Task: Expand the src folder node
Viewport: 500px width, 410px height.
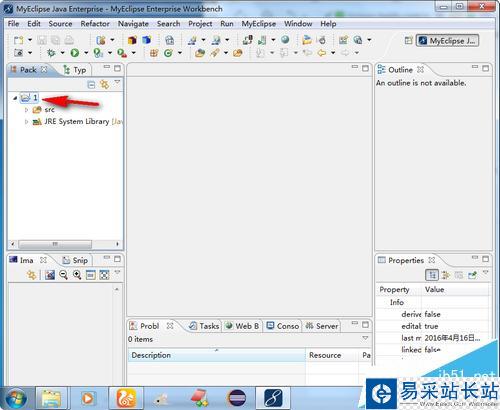Action: [x=26, y=110]
